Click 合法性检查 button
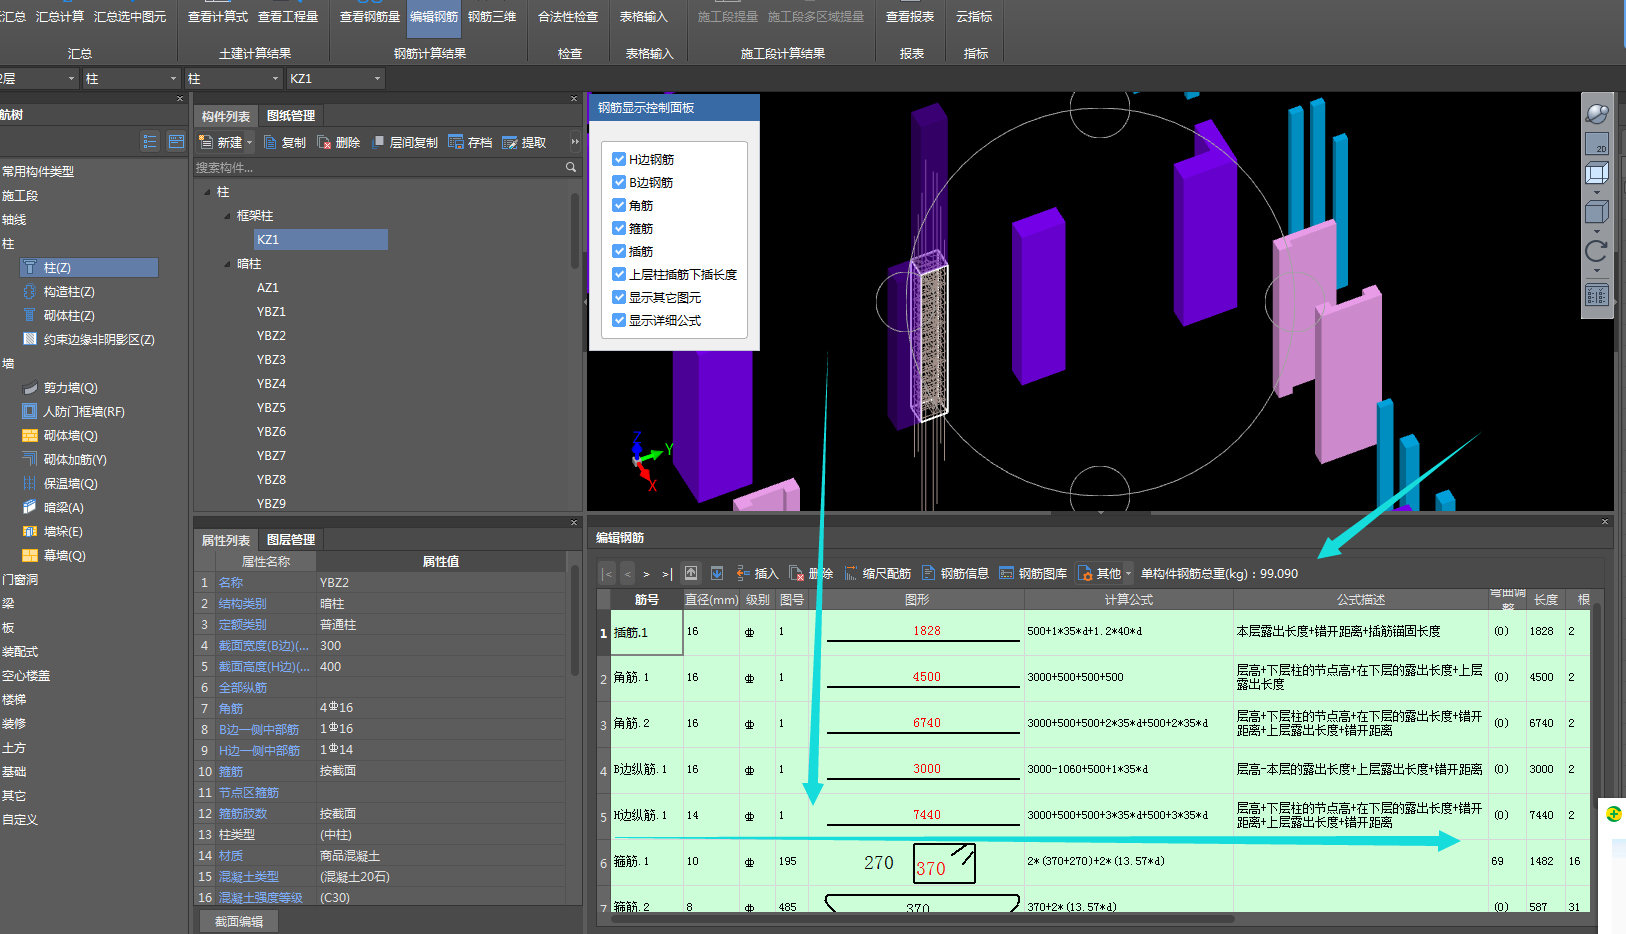The image size is (1626, 934). (568, 17)
